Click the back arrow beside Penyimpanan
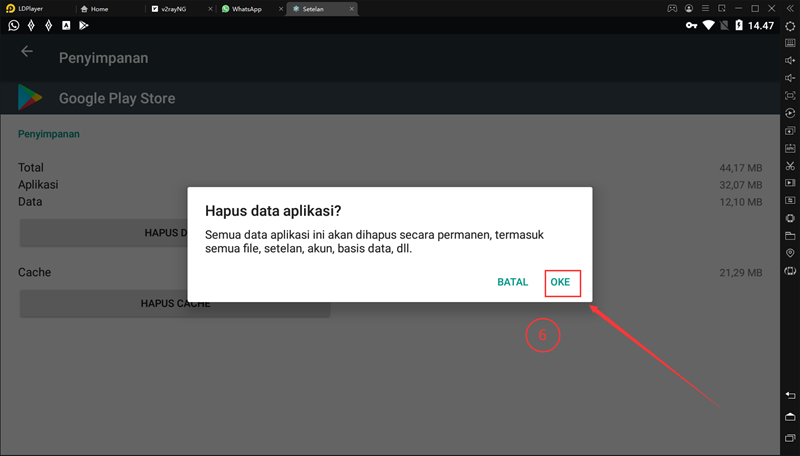The height and width of the screenshot is (456, 800). tap(27, 52)
